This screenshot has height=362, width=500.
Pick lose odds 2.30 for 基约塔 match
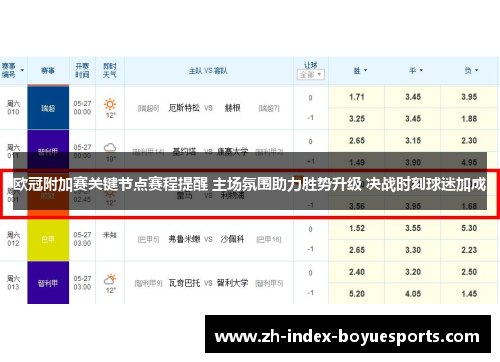pyautogui.click(x=469, y=141)
